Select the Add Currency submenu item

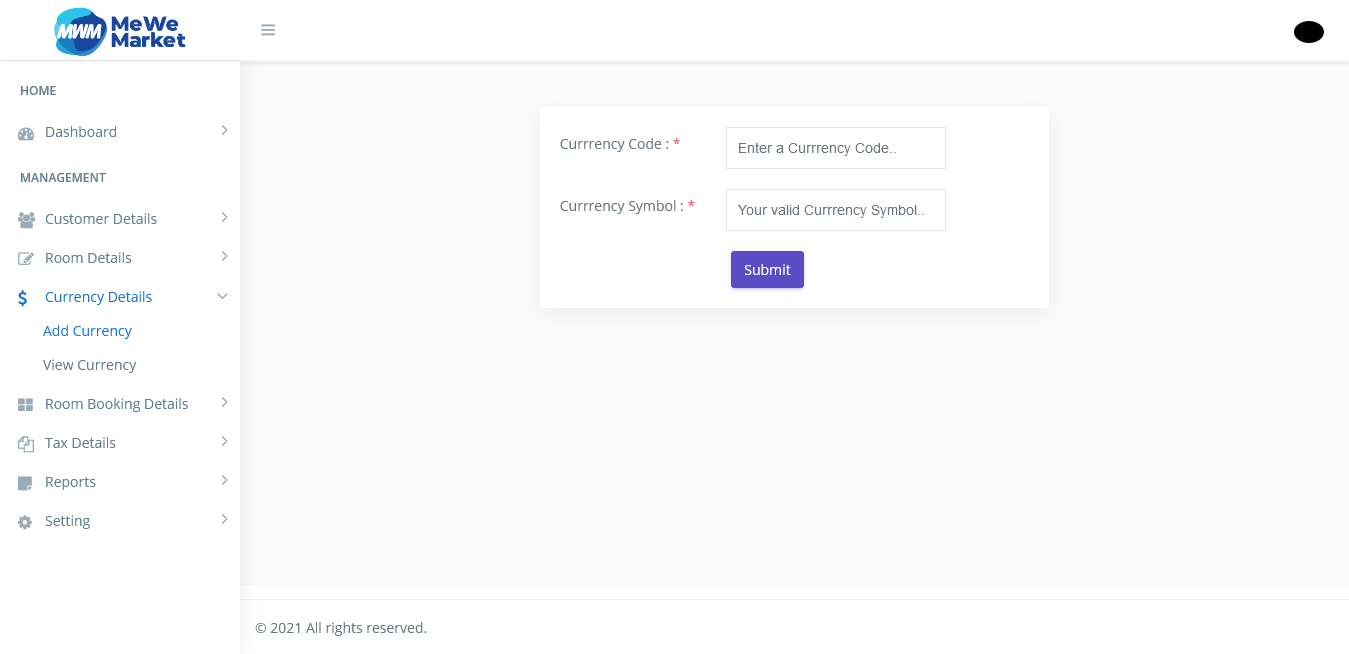coord(88,331)
